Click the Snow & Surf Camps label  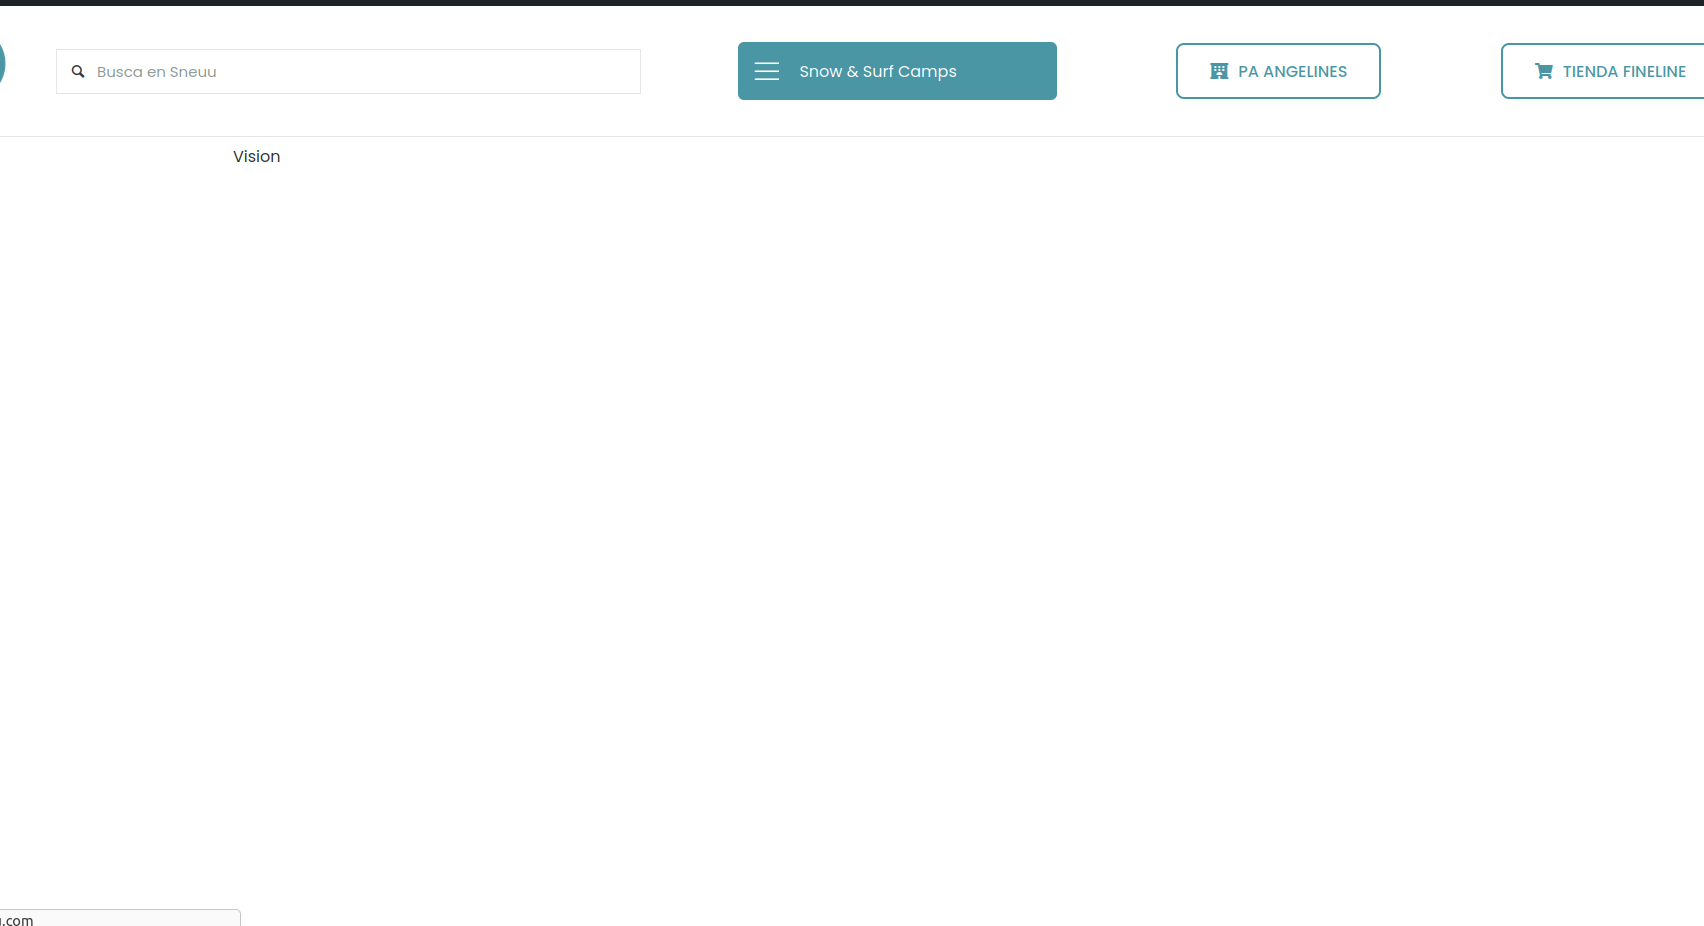click(x=878, y=71)
